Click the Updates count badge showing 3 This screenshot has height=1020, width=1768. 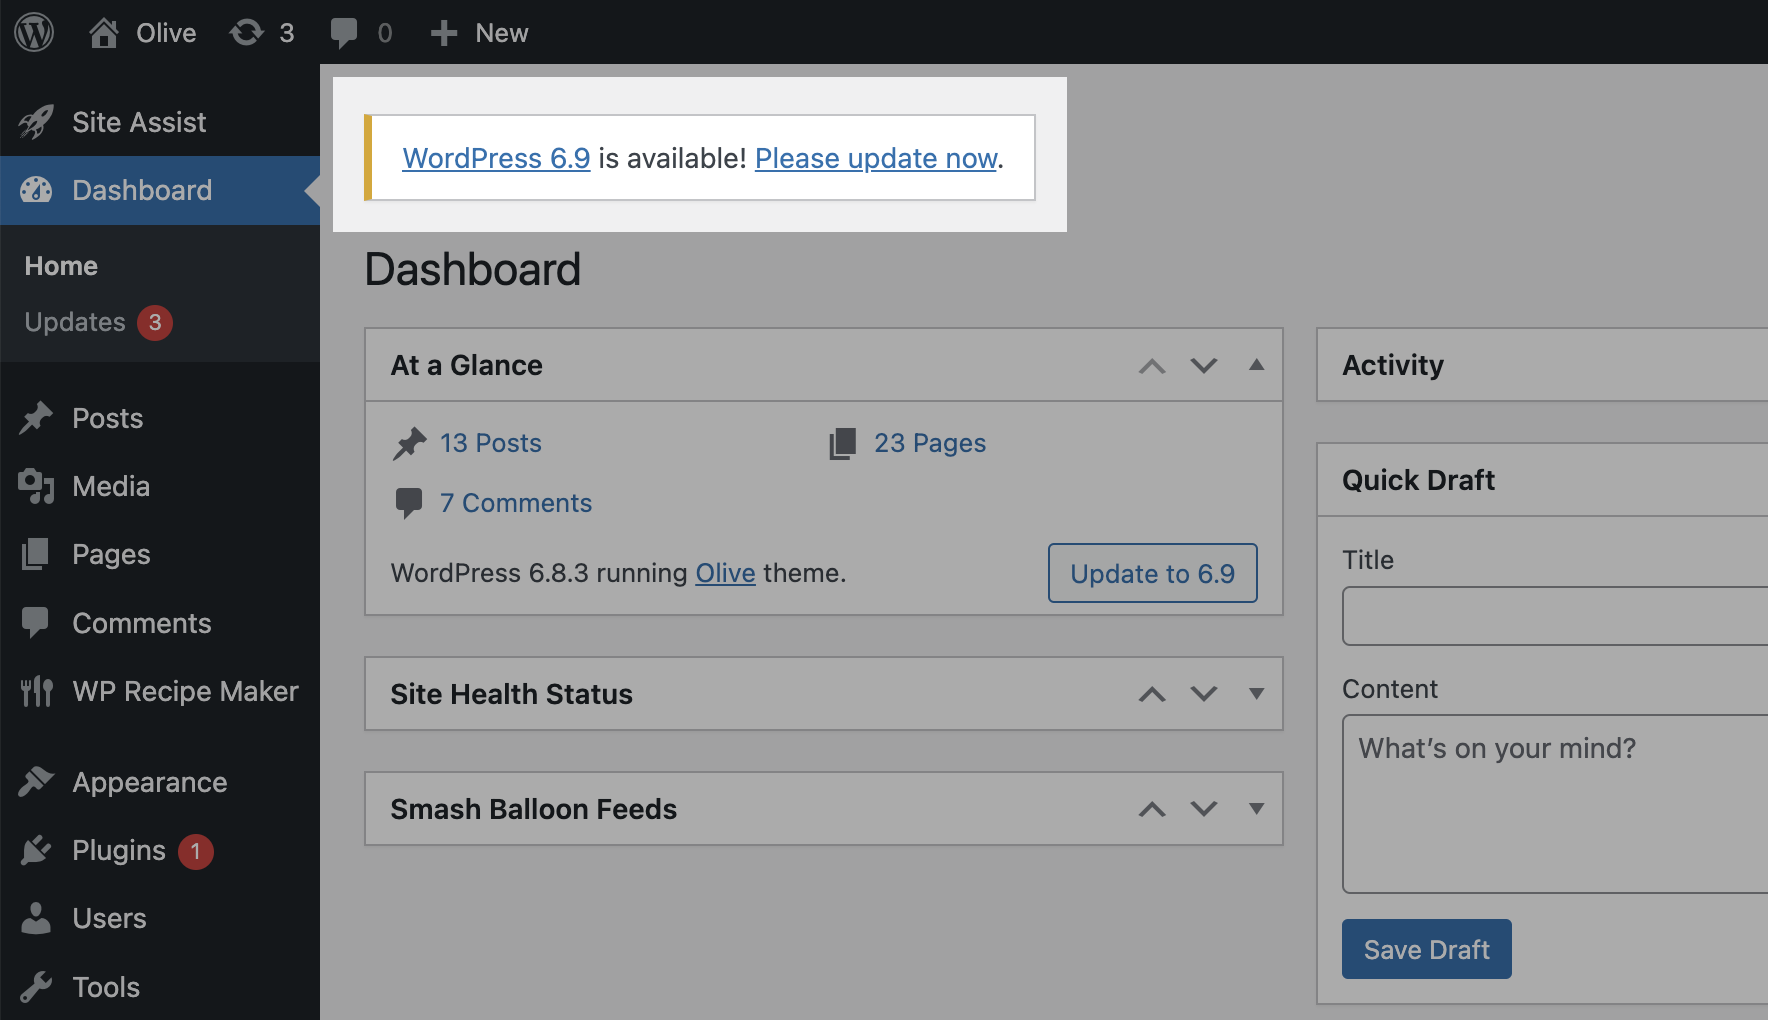pos(155,322)
